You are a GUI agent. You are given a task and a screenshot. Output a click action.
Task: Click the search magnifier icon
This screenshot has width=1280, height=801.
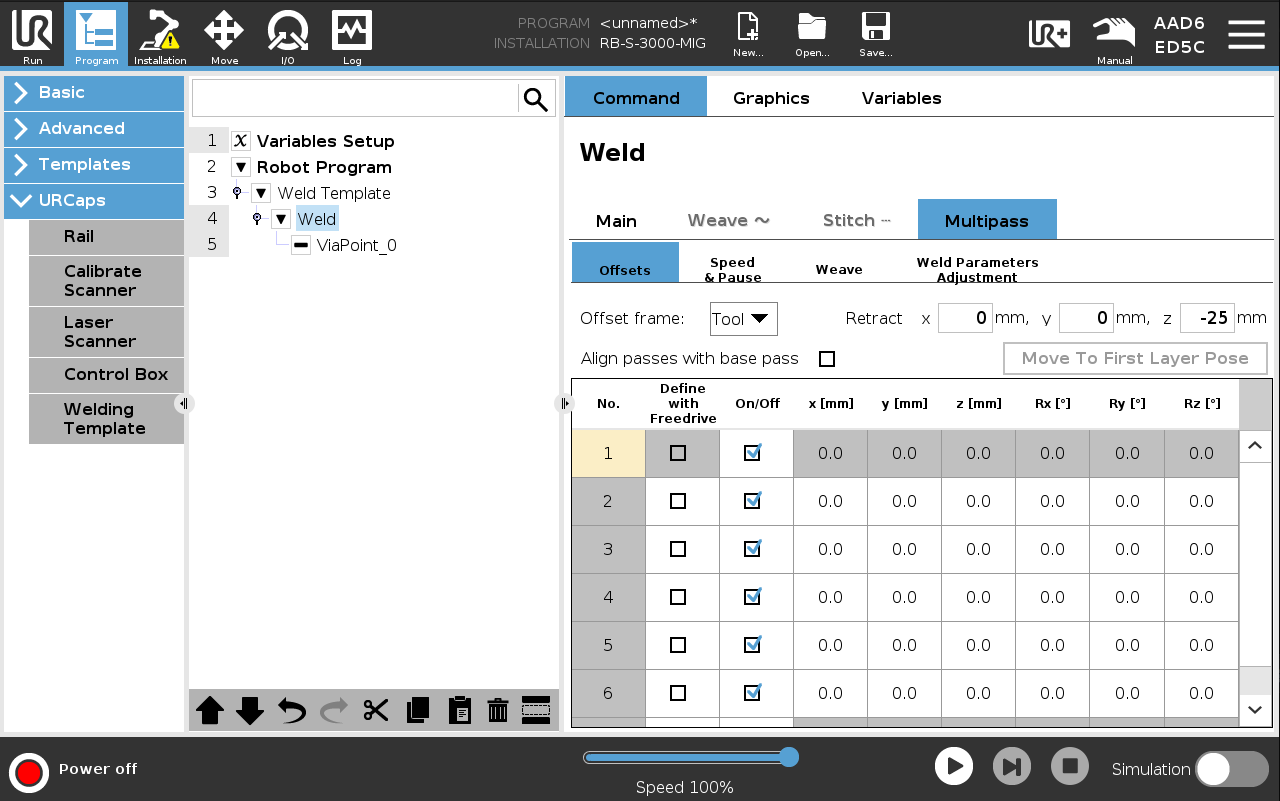pos(536,99)
